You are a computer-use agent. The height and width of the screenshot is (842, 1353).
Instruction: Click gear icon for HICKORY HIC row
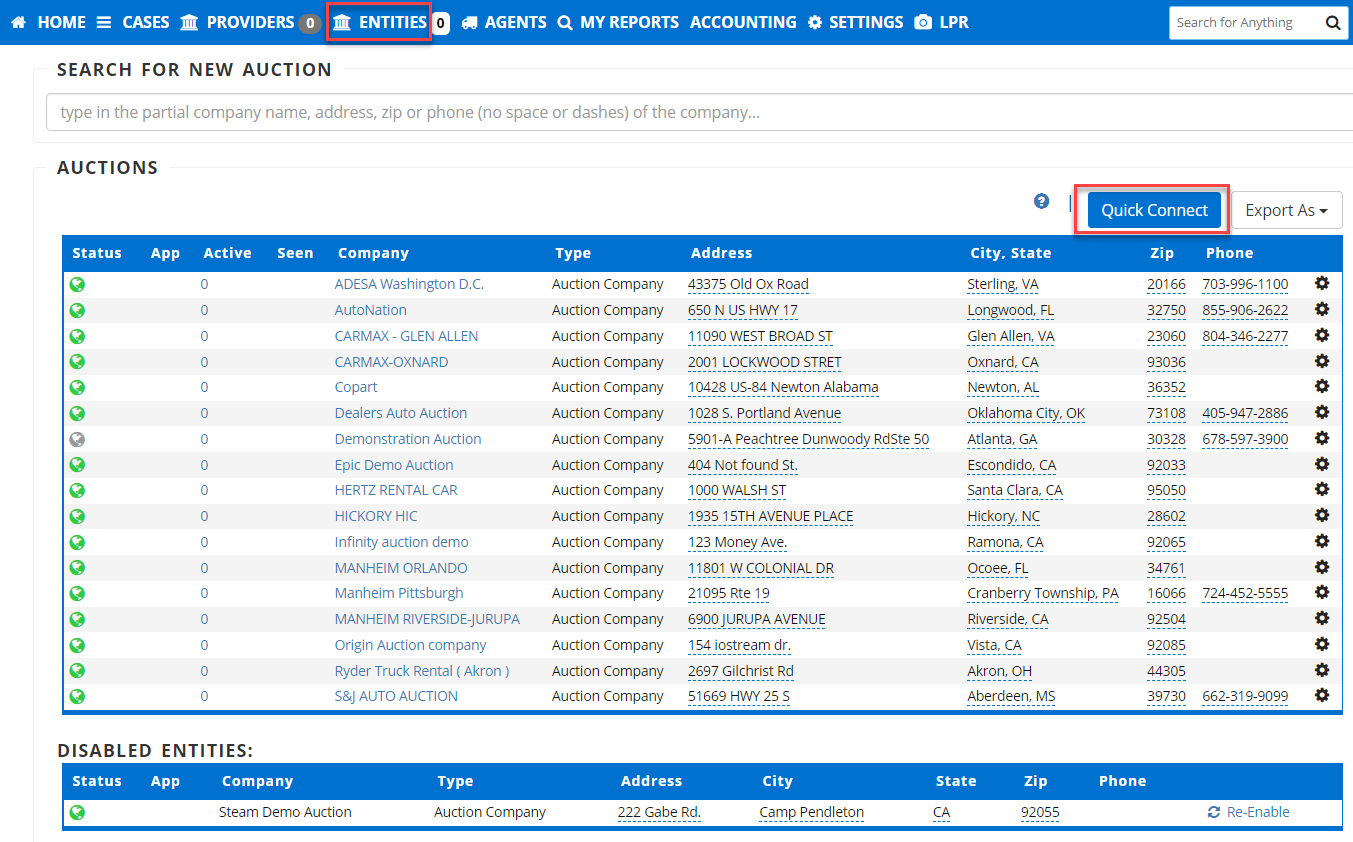1321,516
